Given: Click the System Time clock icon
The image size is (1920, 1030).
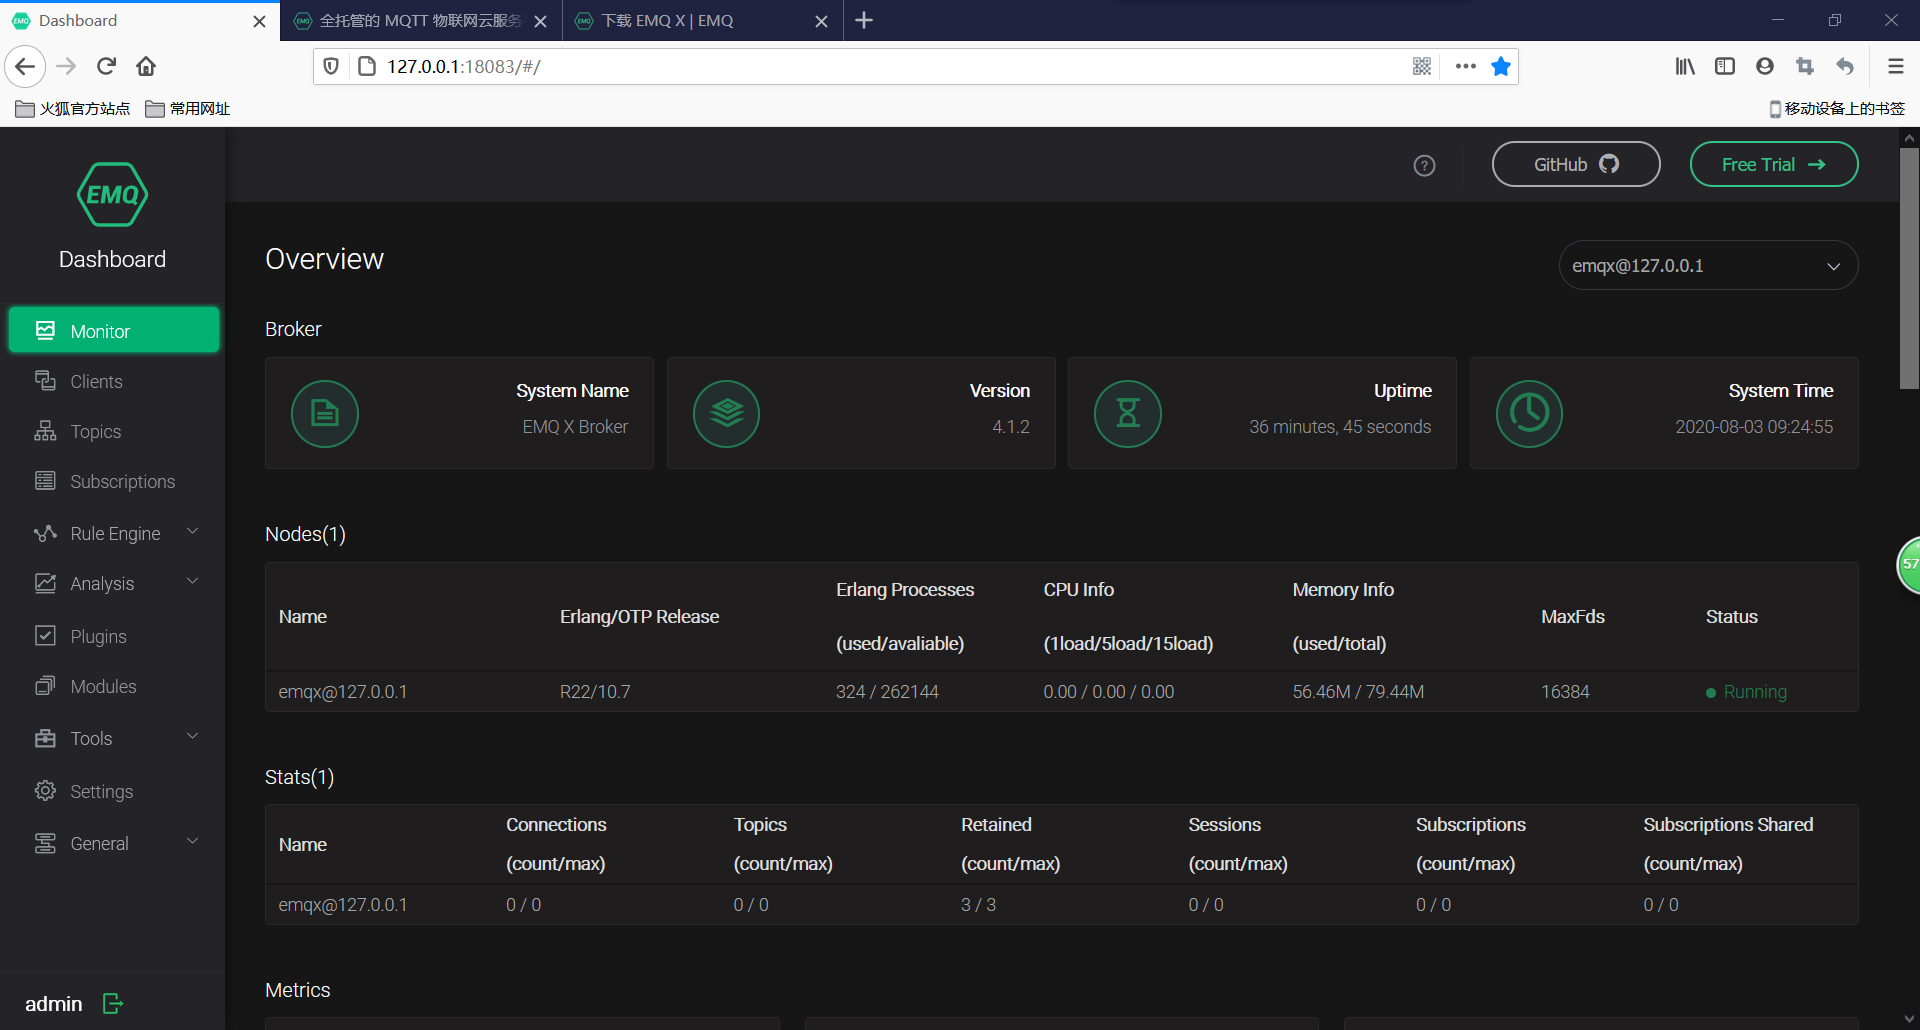Looking at the screenshot, I should pyautogui.click(x=1529, y=413).
